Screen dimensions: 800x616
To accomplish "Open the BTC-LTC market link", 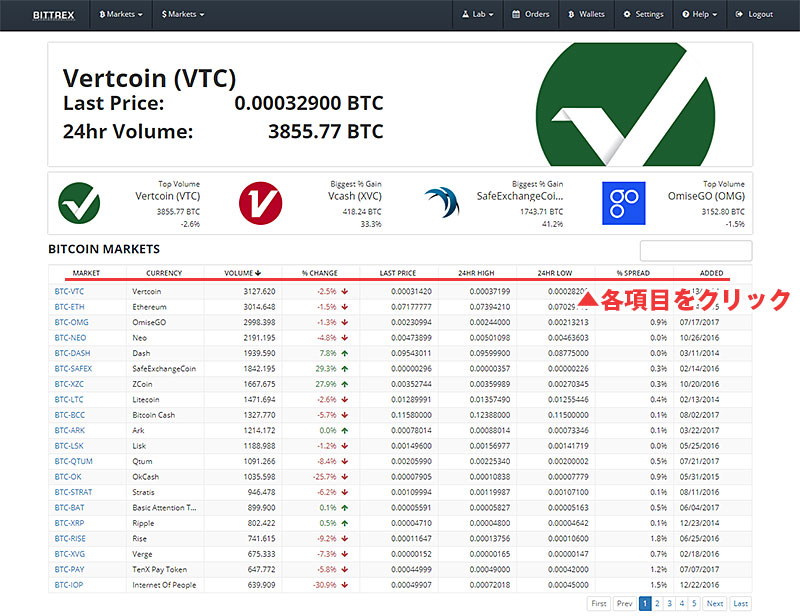I will coord(69,400).
